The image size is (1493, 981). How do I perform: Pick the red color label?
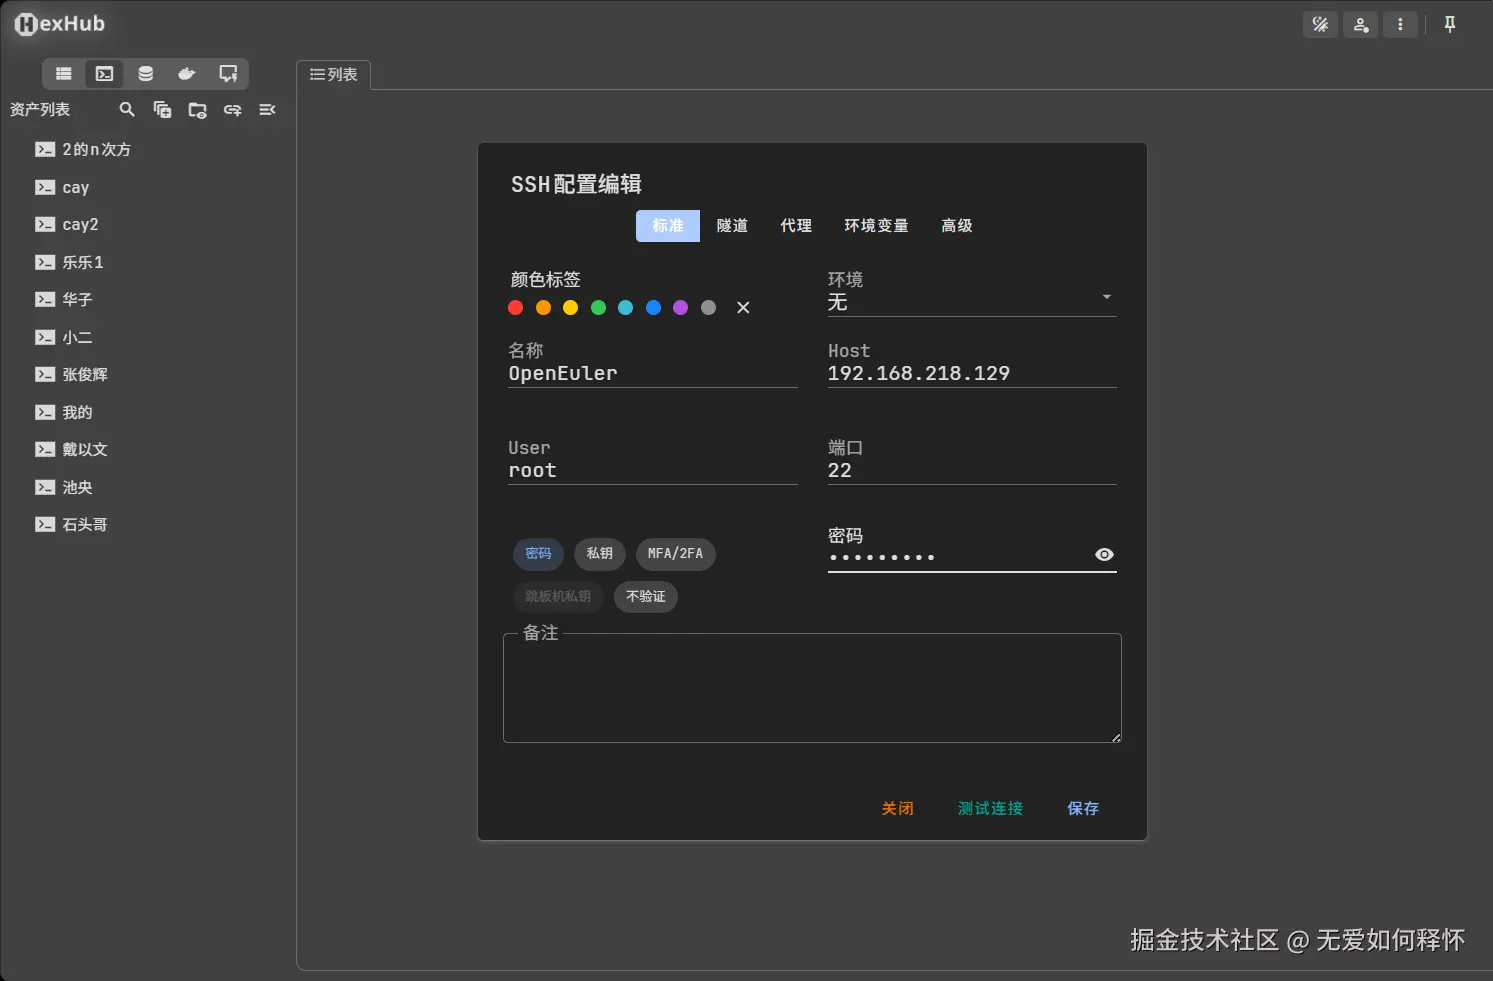coord(516,308)
